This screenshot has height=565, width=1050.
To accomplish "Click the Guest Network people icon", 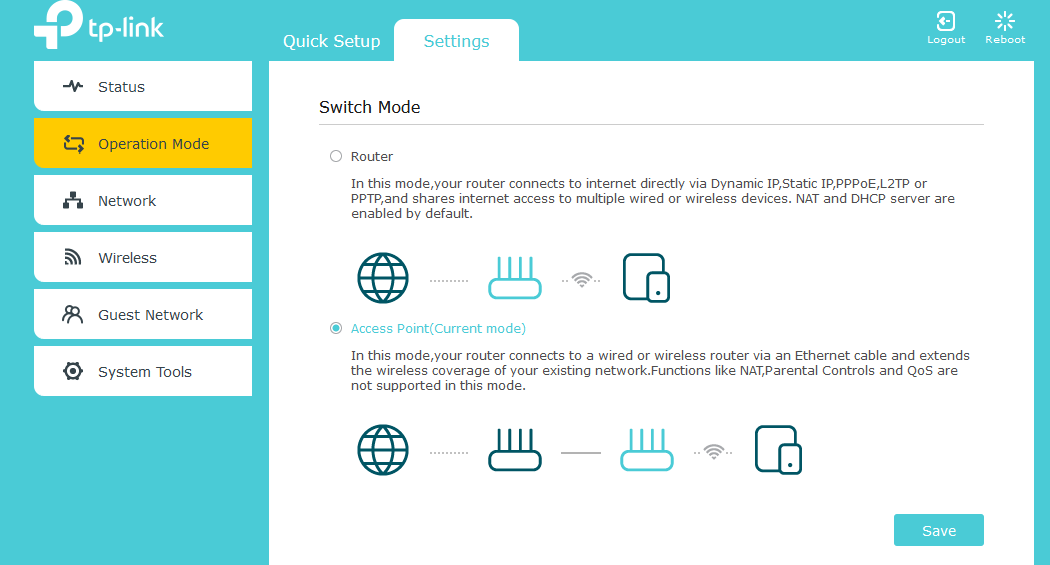I will [73, 315].
